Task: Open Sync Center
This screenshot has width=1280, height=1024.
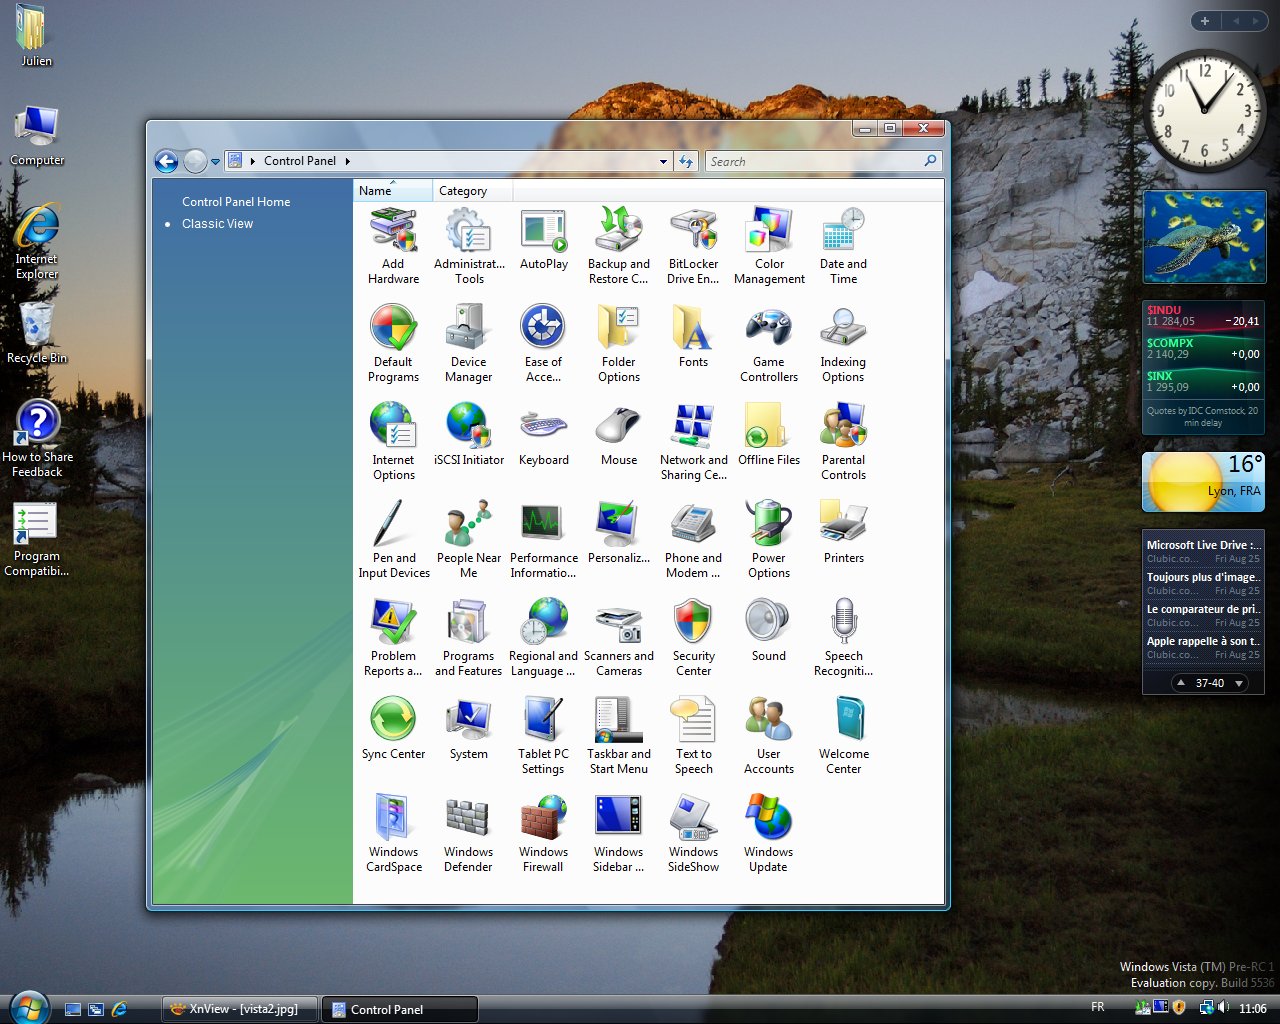Action: pyautogui.click(x=393, y=729)
